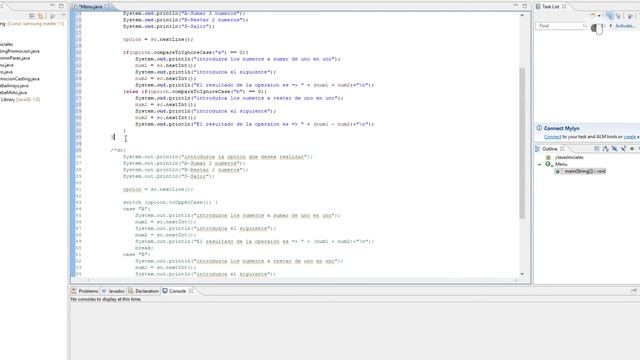Toggle Categorized view in Task List toolbar

click(x=609, y=16)
